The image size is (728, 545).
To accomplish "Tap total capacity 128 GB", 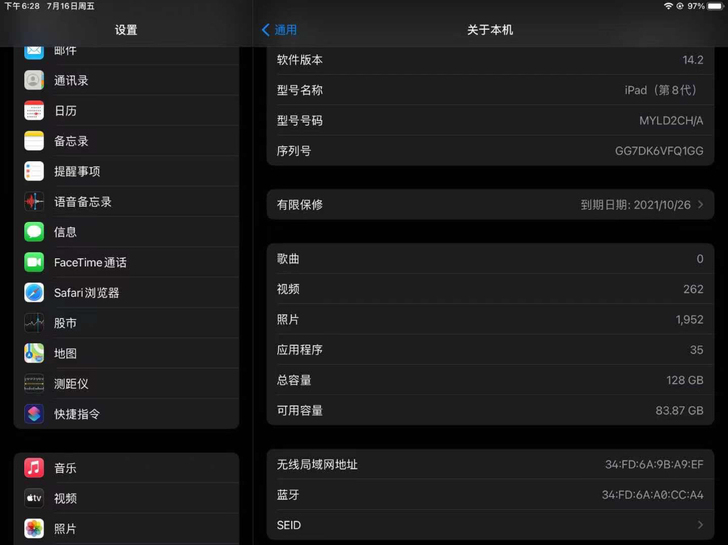I will click(x=685, y=380).
